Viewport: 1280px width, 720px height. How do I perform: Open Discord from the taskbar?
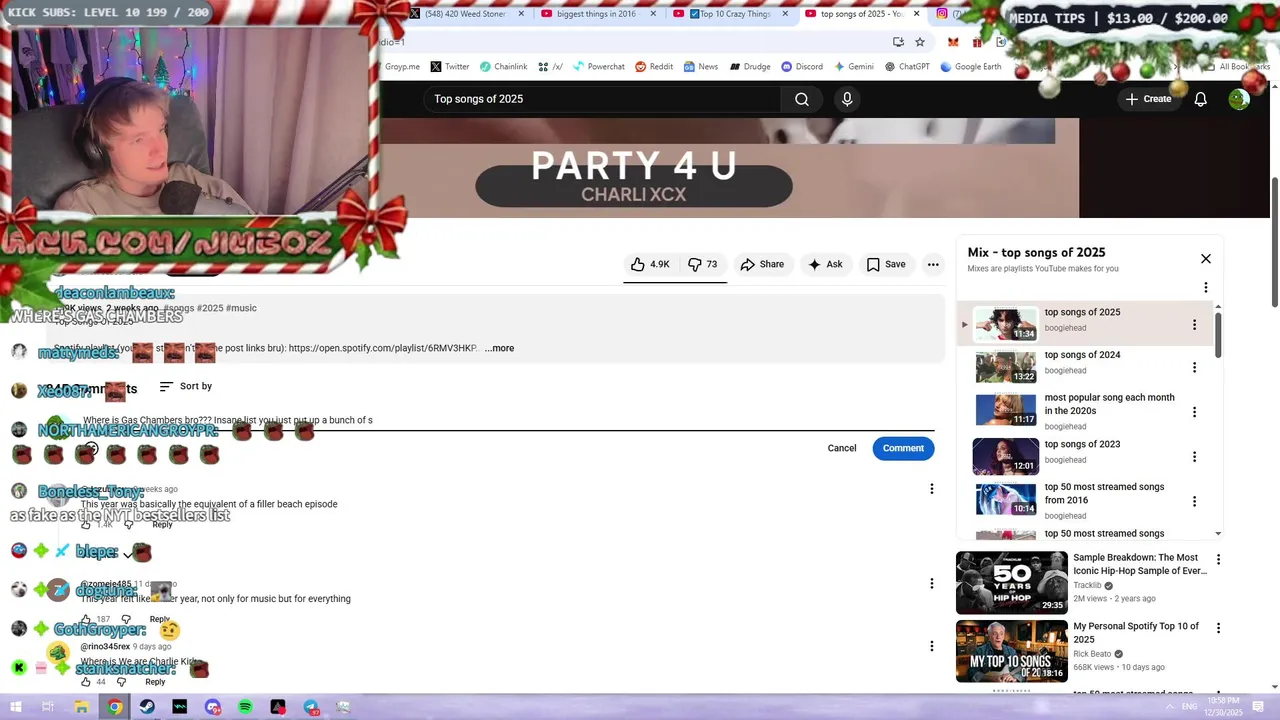coord(212,707)
